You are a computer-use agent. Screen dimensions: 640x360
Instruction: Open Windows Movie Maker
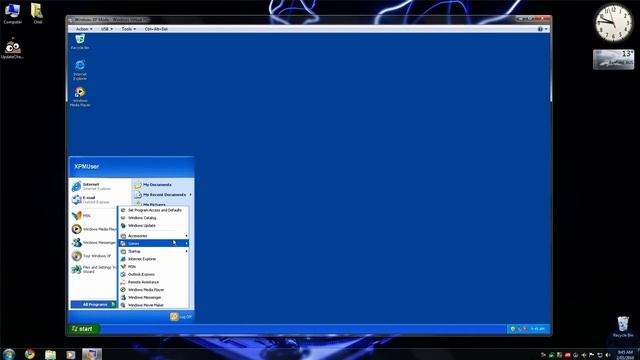pos(153,305)
